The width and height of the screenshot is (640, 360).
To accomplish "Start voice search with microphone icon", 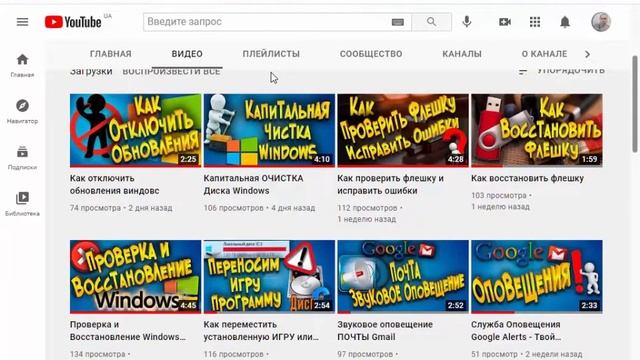I will point(467,22).
